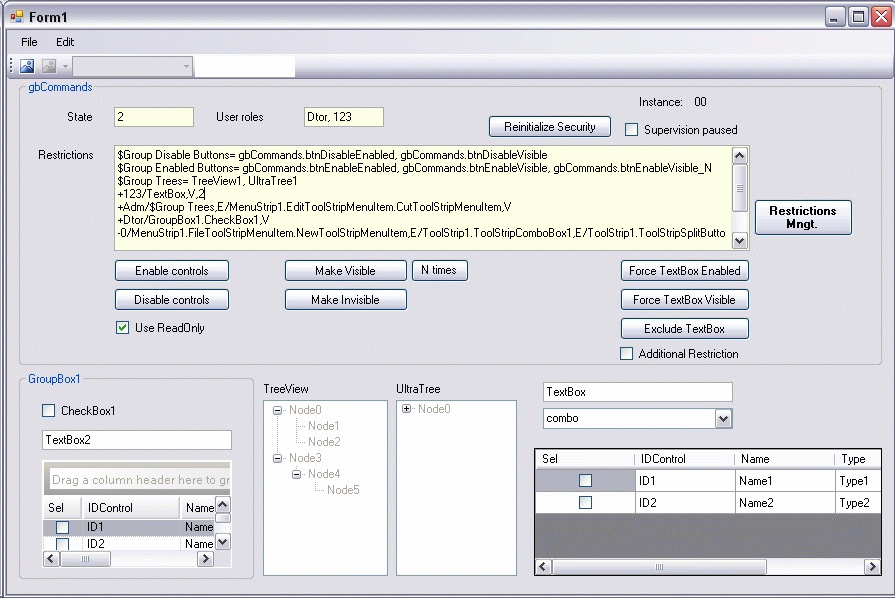895x598 pixels.
Task: Open the Edit menu
Action: click(x=65, y=42)
